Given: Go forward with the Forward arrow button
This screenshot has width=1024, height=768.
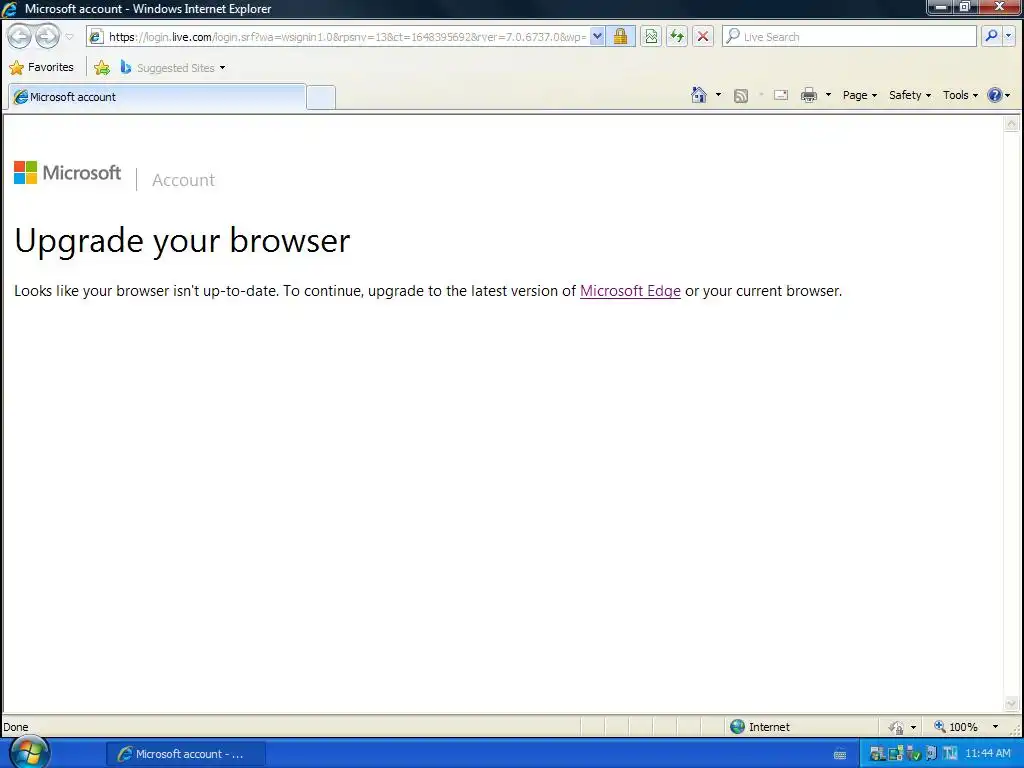Looking at the screenshot, I should [x=47, y=37].
